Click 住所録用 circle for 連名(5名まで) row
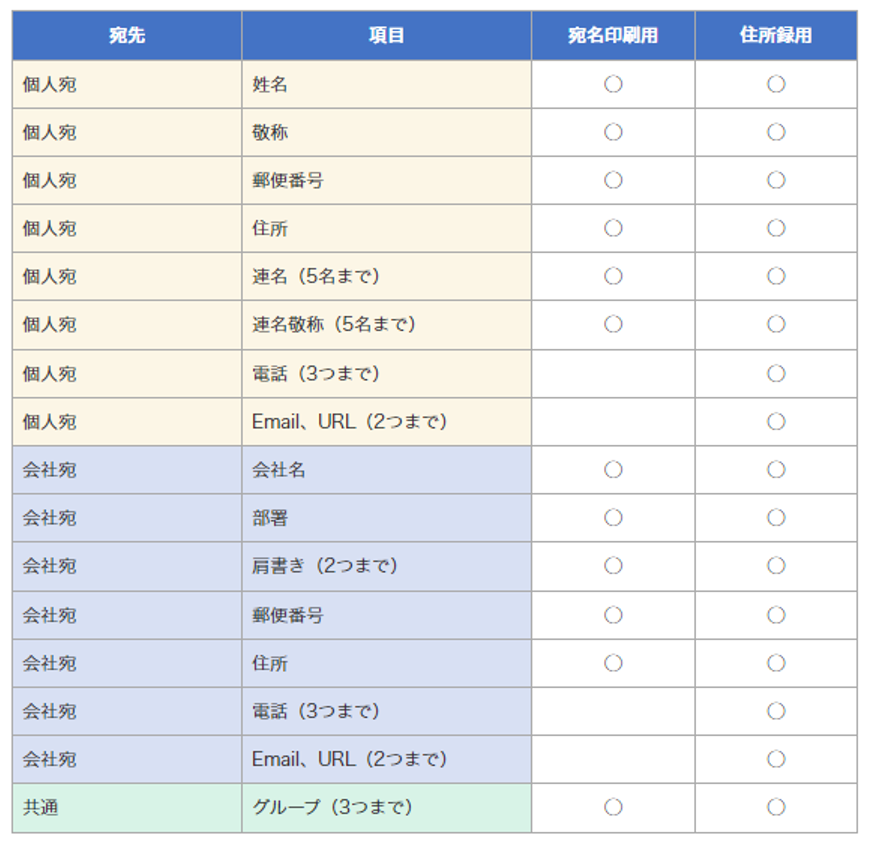The width and height of the screenshot is (882, 854). tap(776, 276)
